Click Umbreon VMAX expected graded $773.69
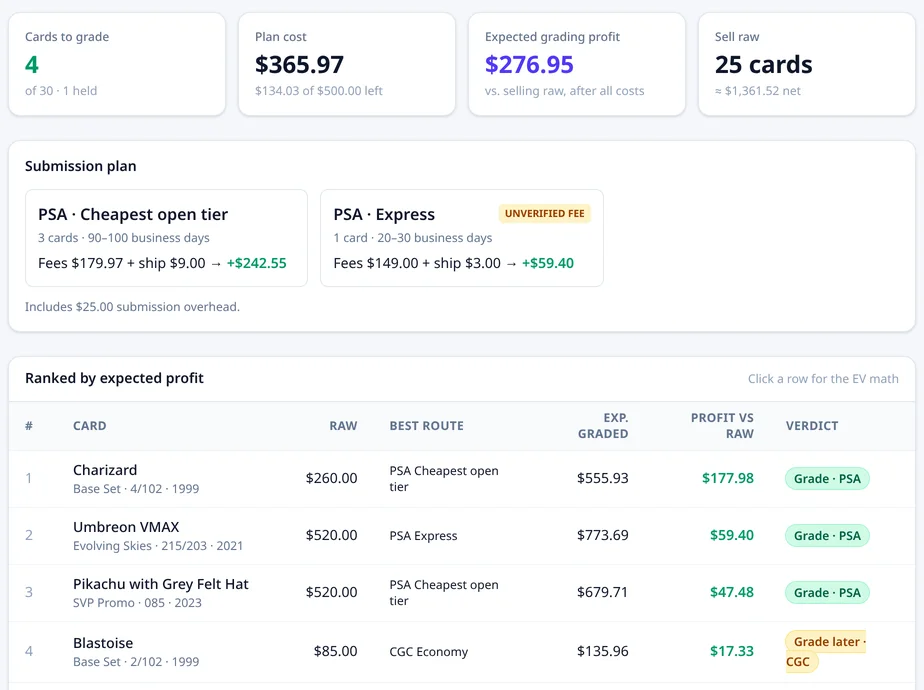Image resolution: width=924 pixels, height=690 pixels. click(603, 535)
